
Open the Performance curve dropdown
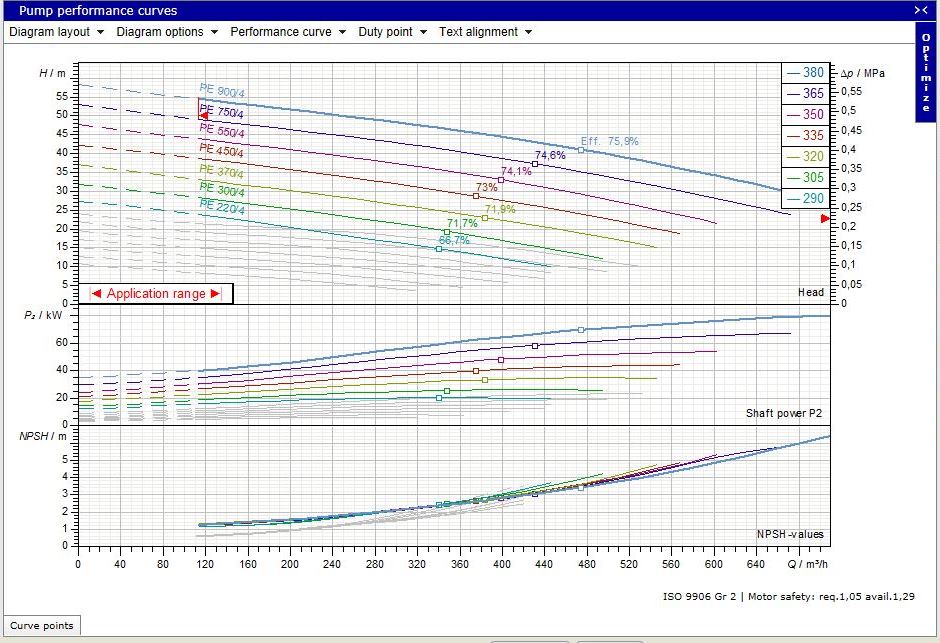288,32
